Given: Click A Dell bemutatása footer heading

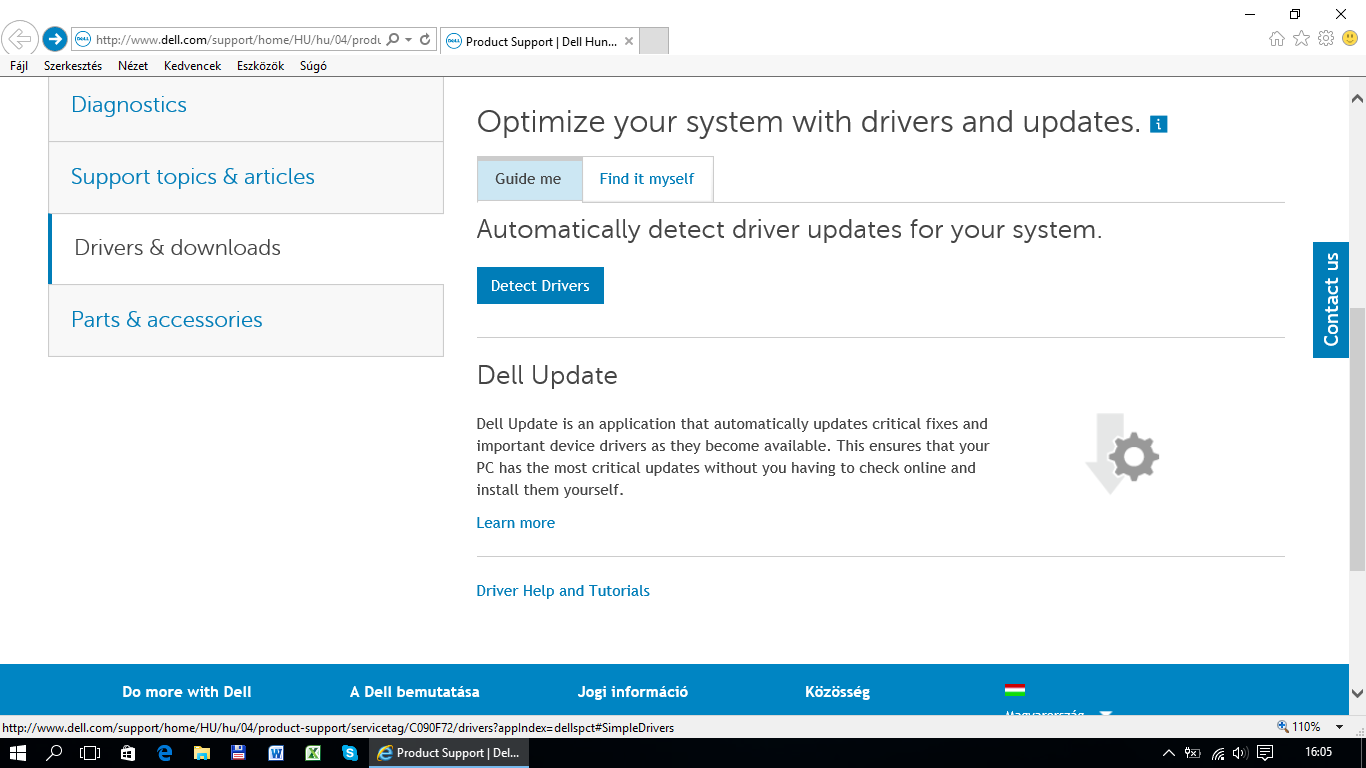Looking at the screenshot, I should tap(415, 692).
